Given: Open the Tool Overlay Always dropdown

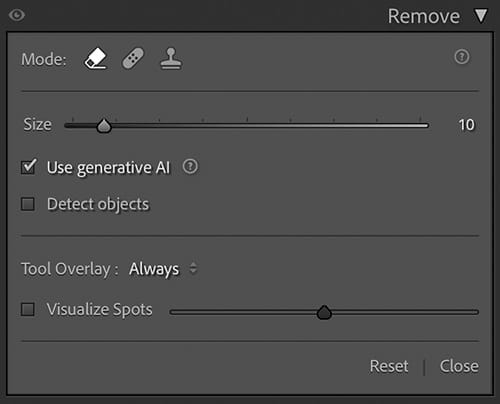Looking at the screenshot, I should 163,269.
